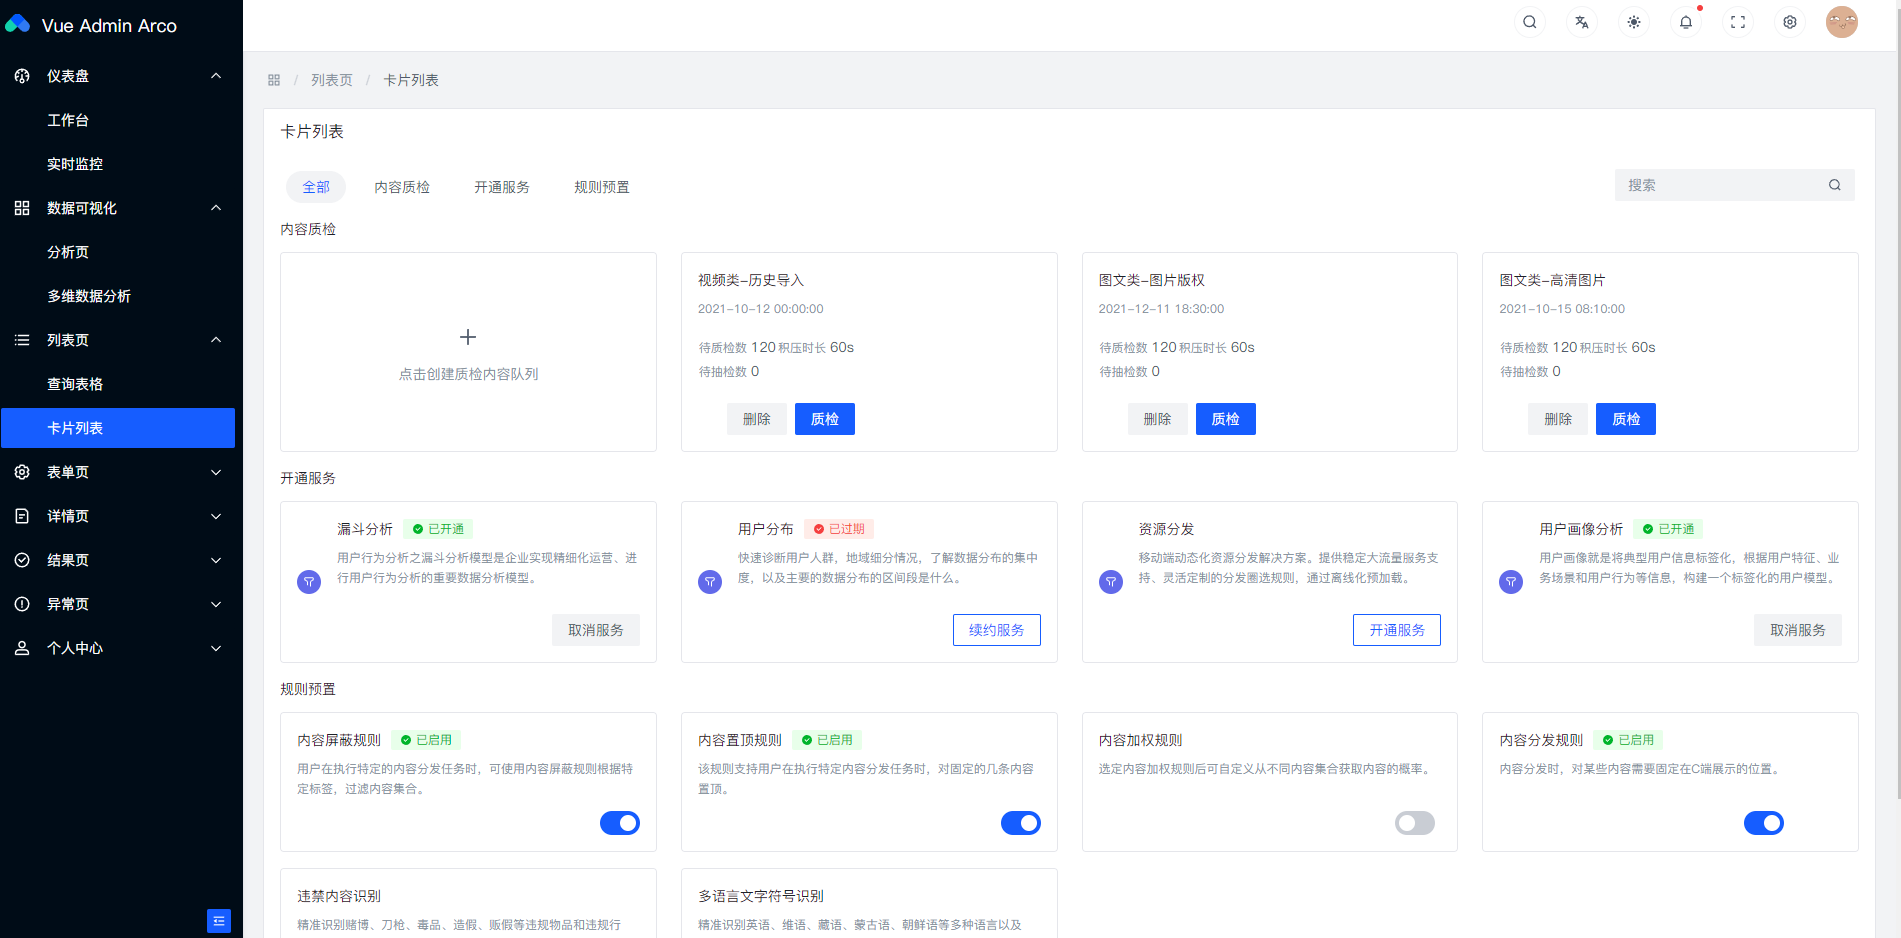Expand the 异常页 menu chevron
This screenshot has width=1901, height=938.
216,604
